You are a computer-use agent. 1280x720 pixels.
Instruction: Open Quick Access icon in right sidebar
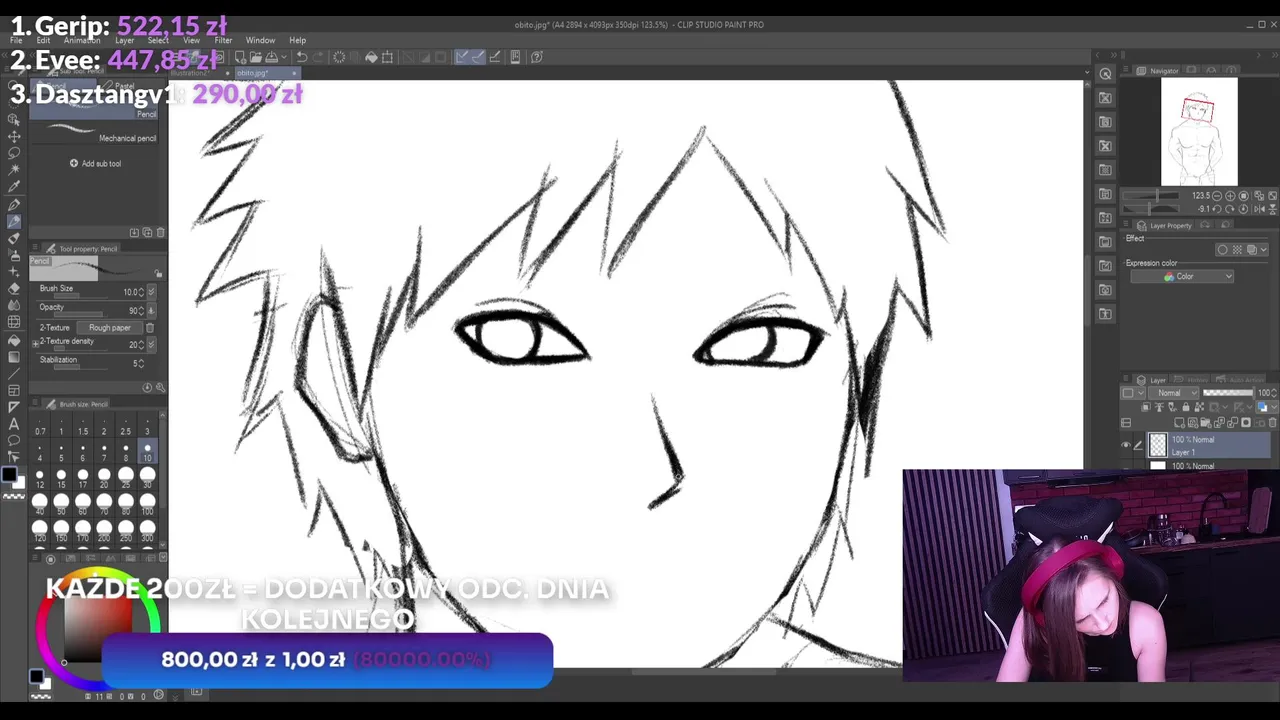pos(1105,74)
